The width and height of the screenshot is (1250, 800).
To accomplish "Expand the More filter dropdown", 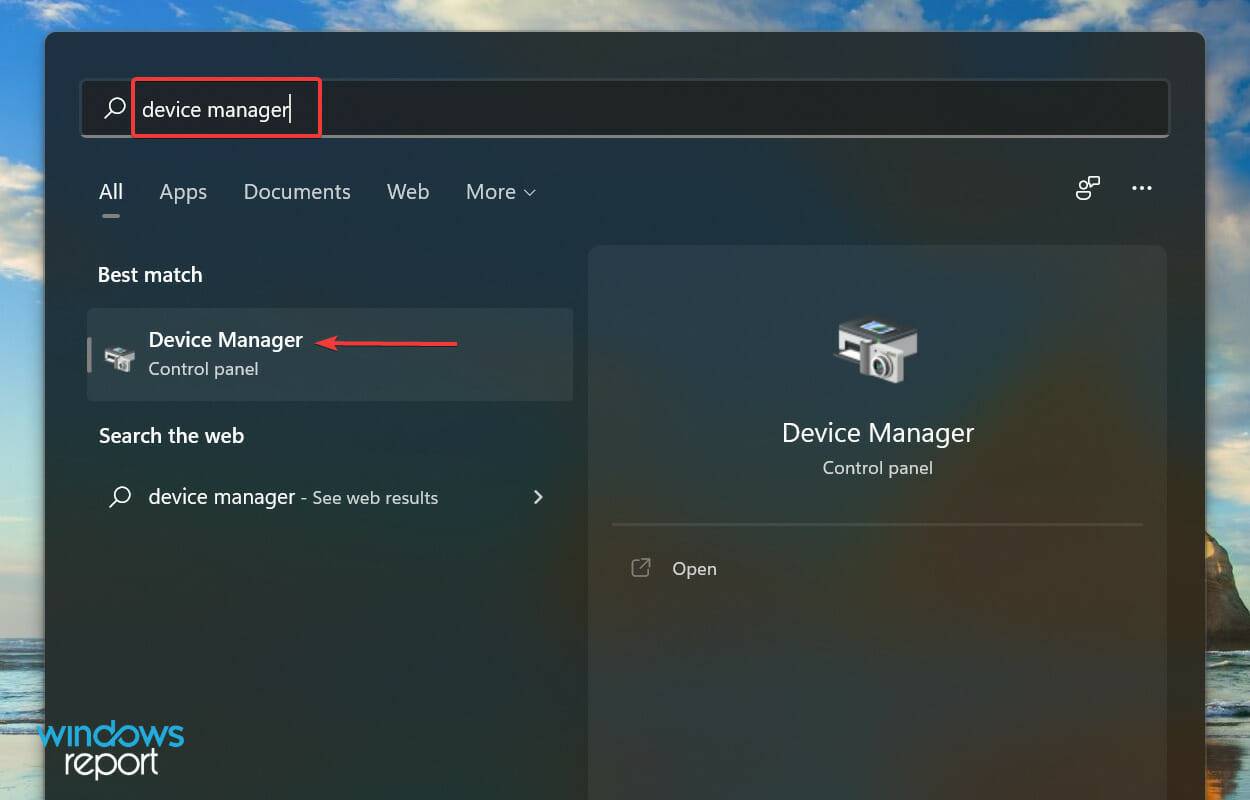I will (500, 192).
